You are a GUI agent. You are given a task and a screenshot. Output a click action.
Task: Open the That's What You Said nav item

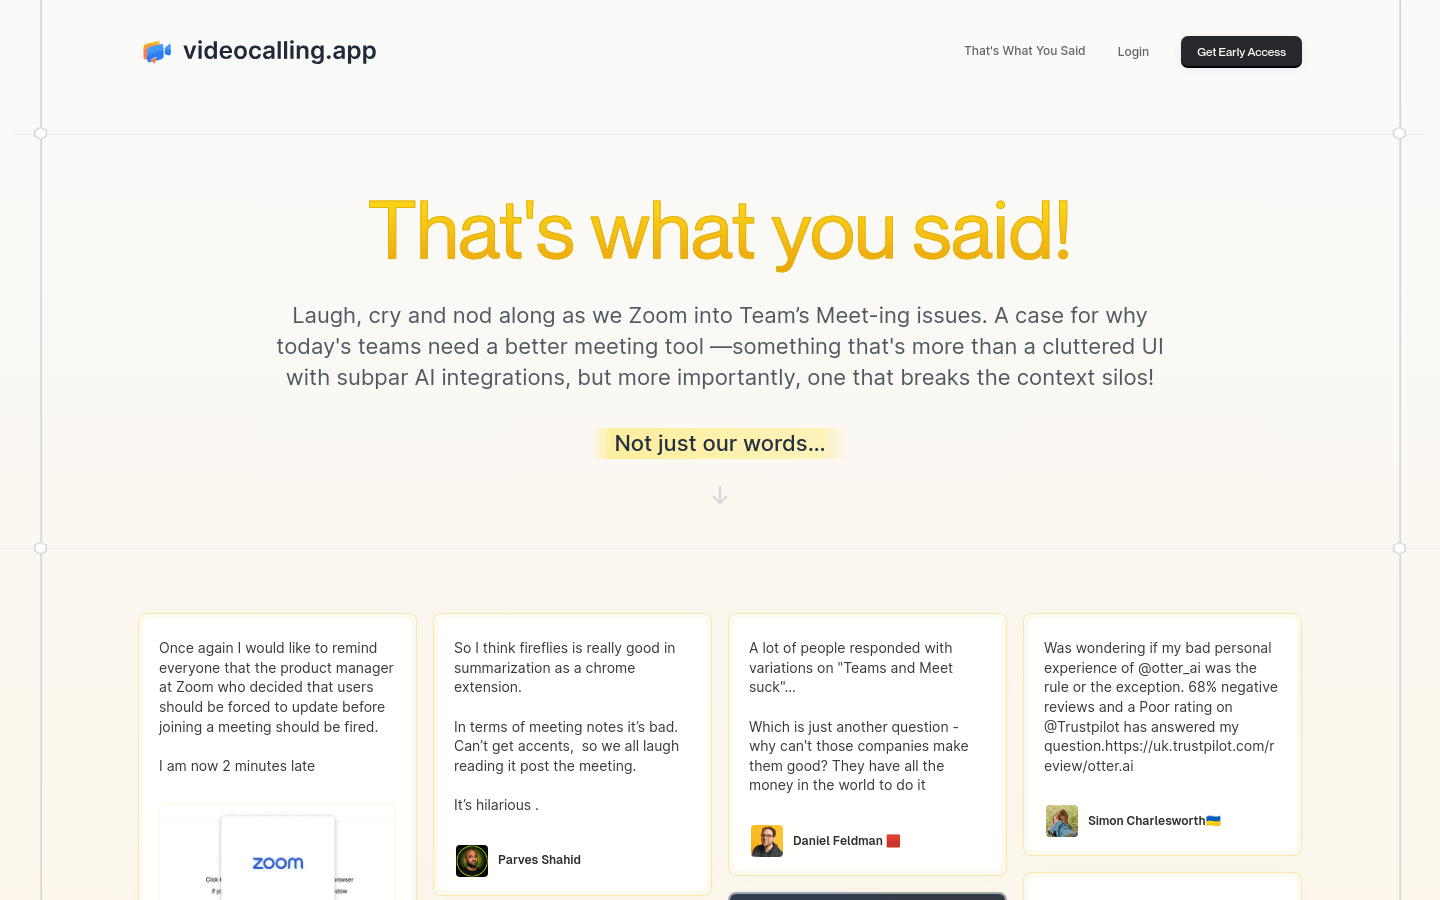(1024, 51)
